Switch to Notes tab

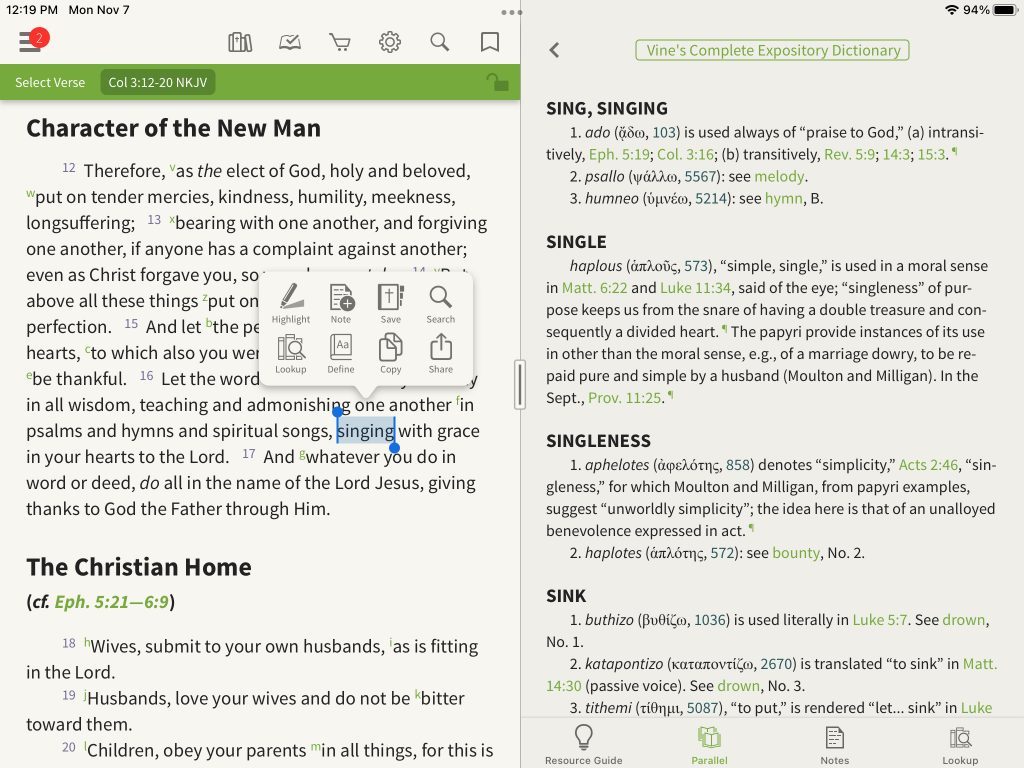click(x=835, y=744)
